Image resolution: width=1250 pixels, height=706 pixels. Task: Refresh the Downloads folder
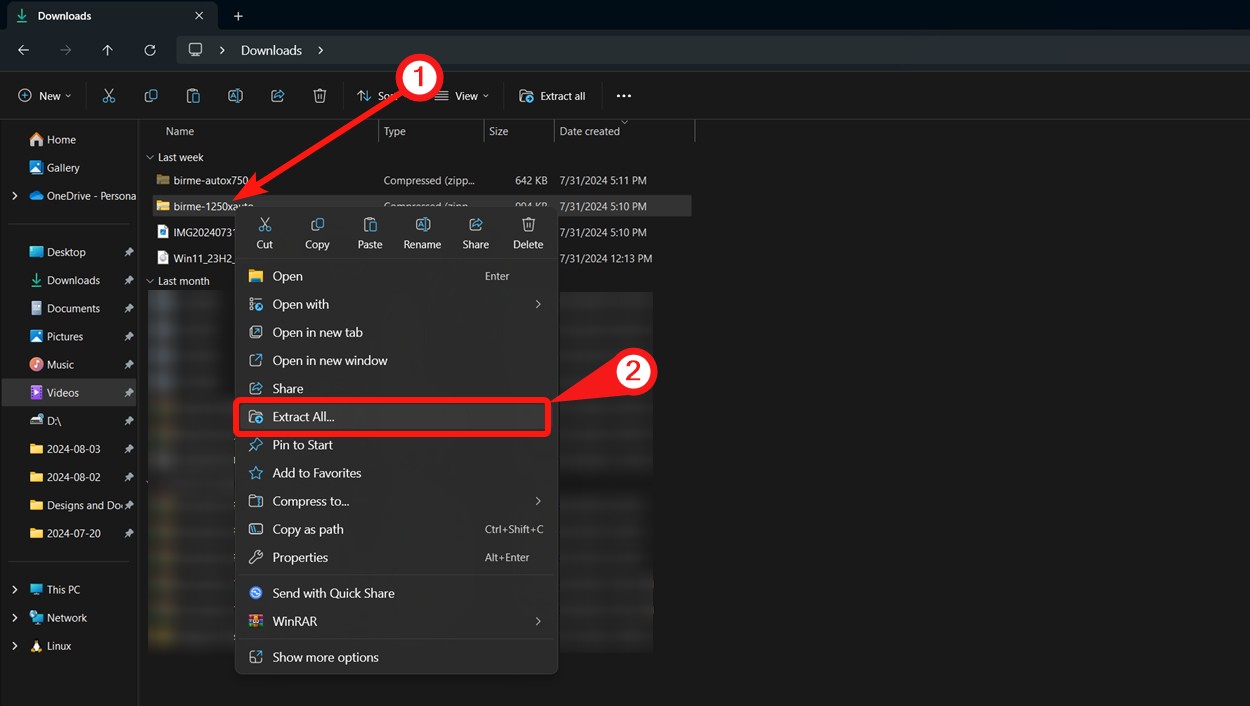point(150,50)
